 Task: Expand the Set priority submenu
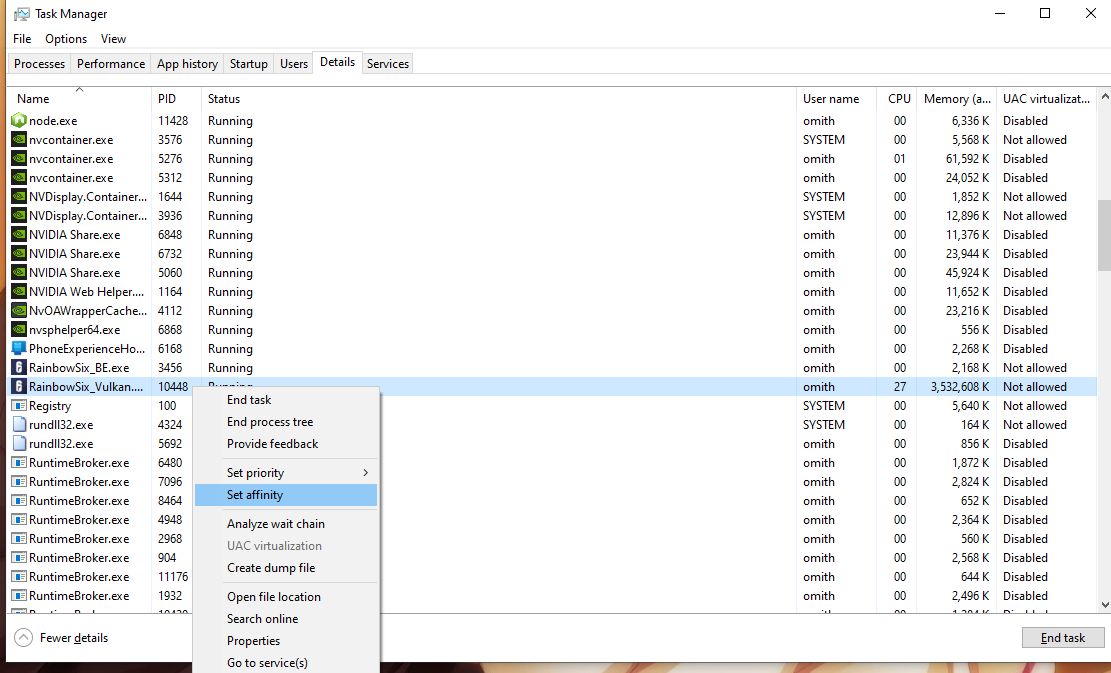286,473
